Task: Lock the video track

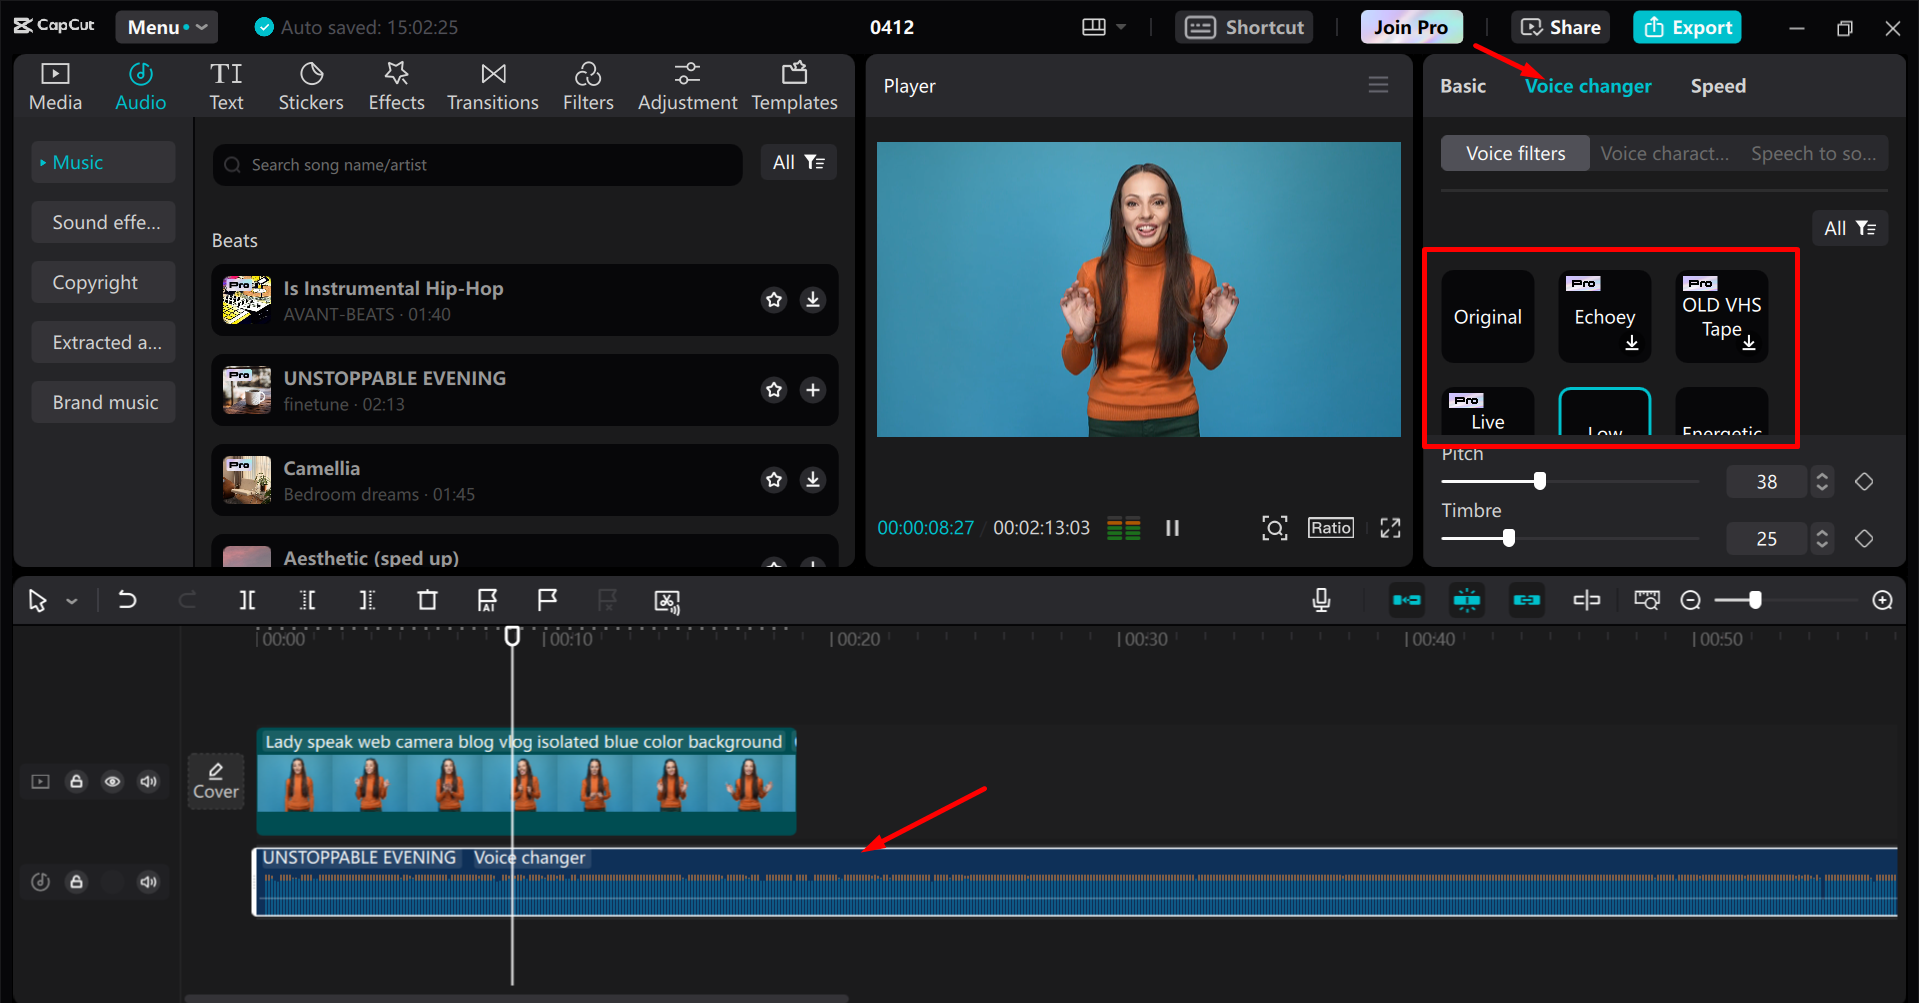Action: pyautogui.click(x=76, y=782)
